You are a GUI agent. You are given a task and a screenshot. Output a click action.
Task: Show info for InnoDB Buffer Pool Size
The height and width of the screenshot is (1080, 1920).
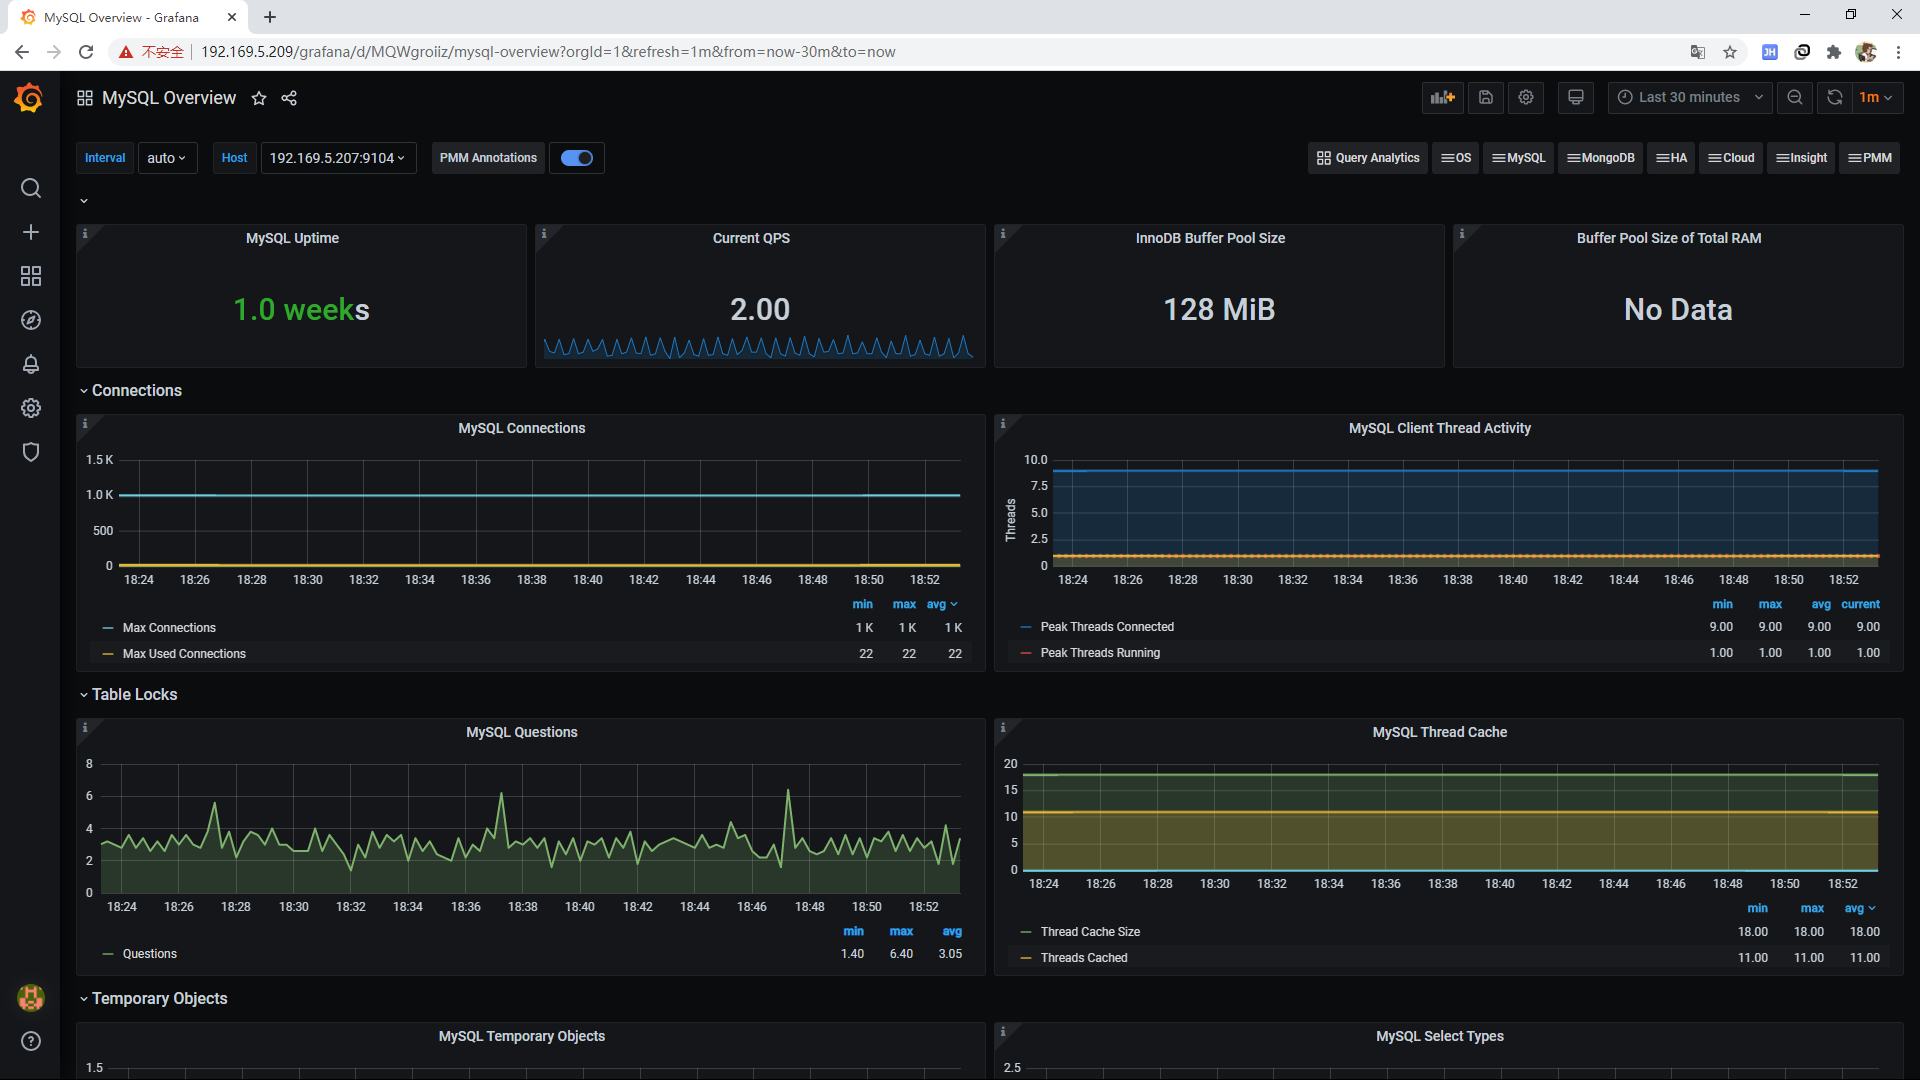(x=1003, y=234)
